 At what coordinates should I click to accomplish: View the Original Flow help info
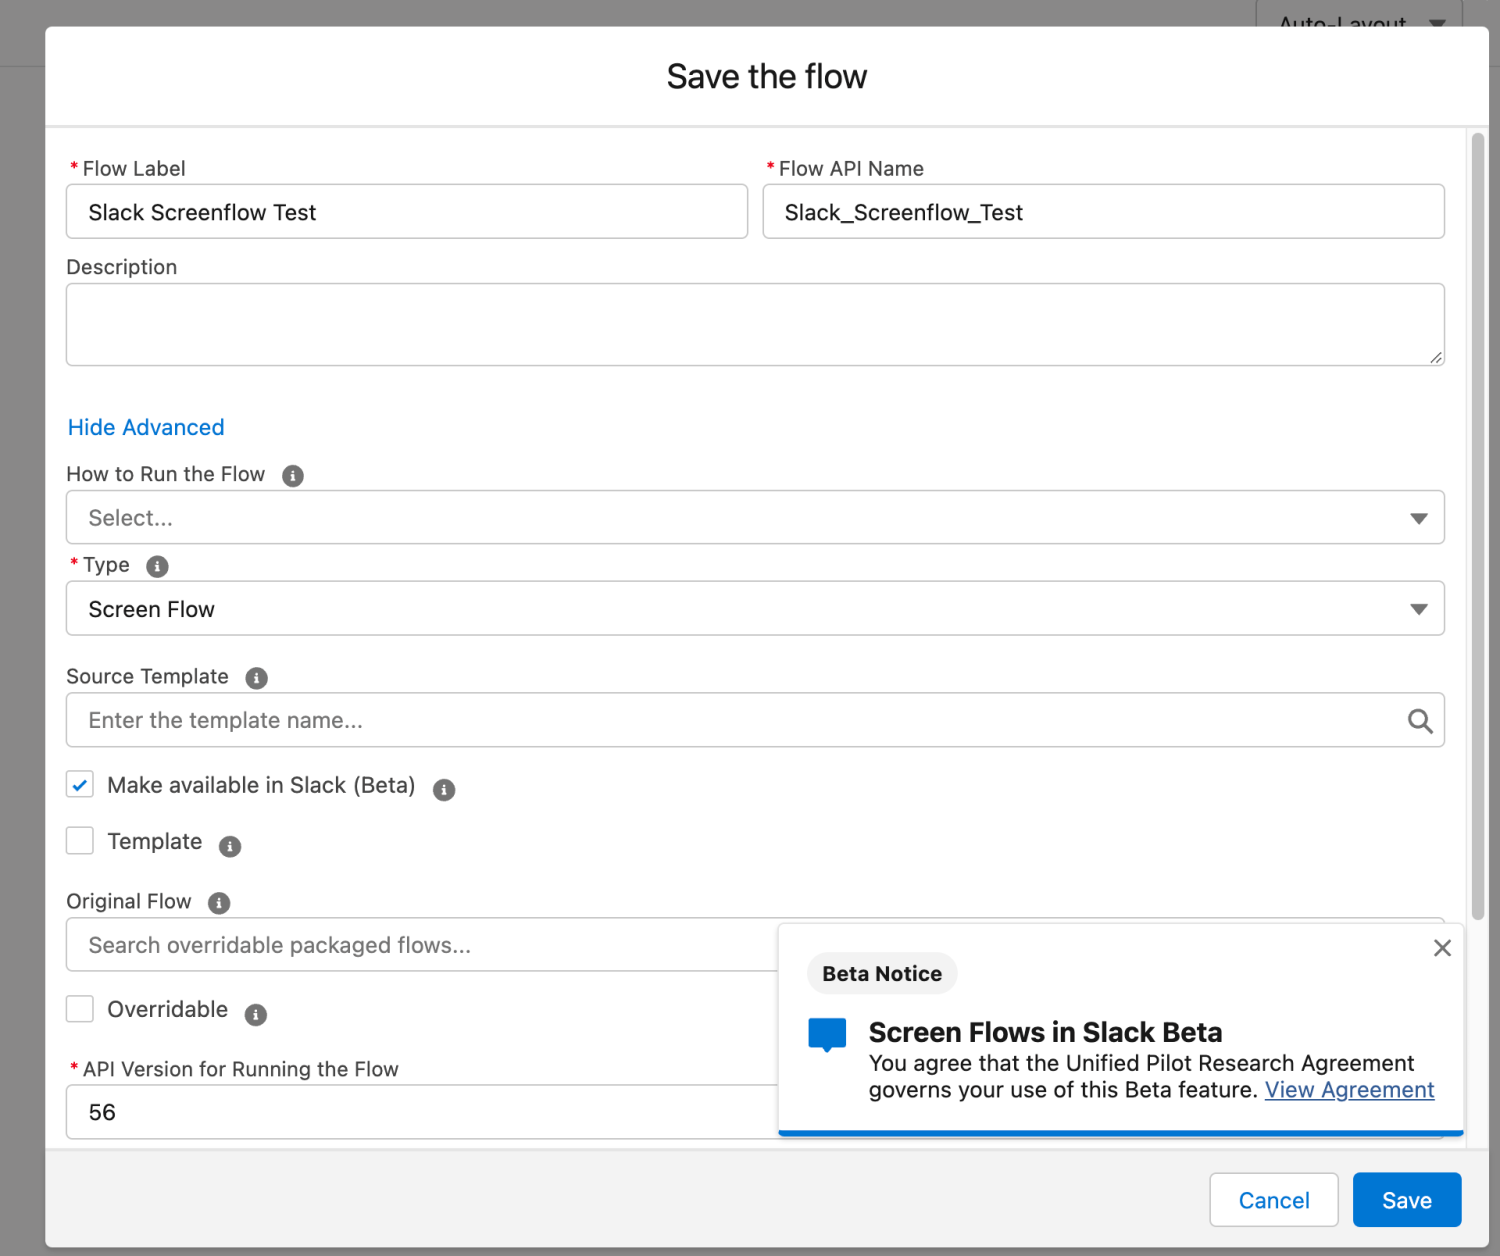click(218, 903)
